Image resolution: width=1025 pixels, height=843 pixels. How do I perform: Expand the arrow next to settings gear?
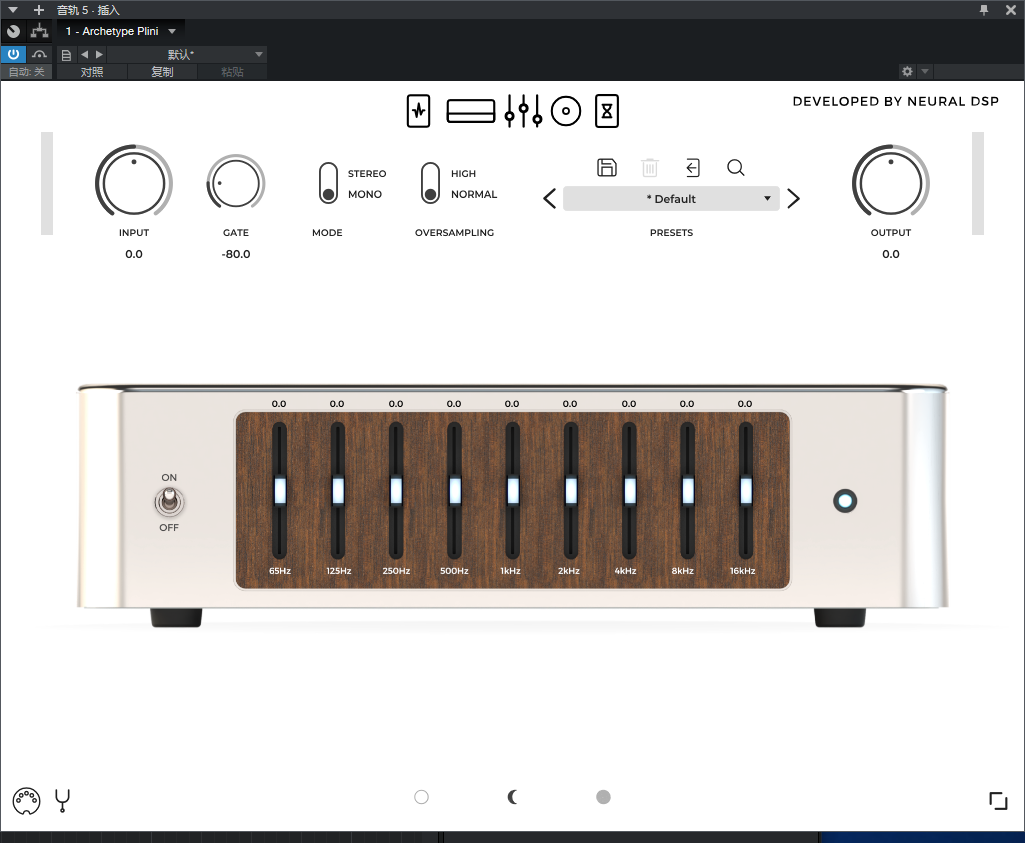(924, 71)
